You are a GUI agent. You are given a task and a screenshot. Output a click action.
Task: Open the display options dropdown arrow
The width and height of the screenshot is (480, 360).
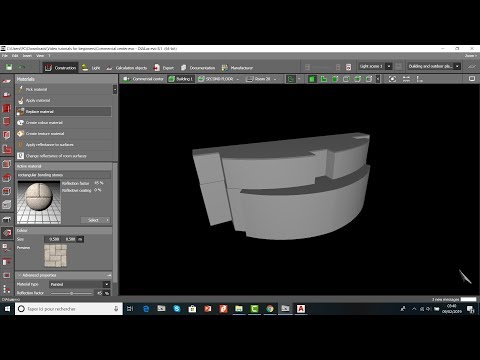pyautogui.click(x=299, y=79)
